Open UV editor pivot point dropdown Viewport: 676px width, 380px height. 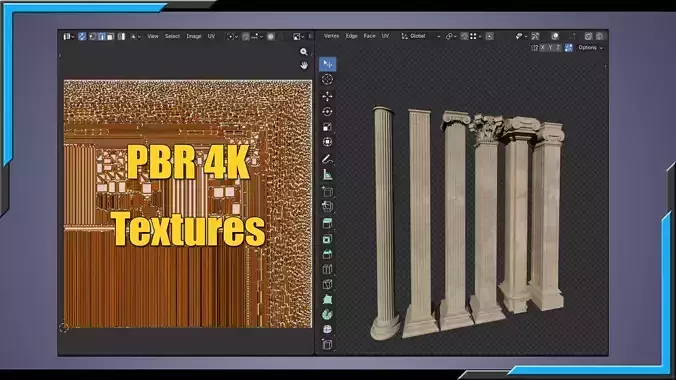click(232, 37)
